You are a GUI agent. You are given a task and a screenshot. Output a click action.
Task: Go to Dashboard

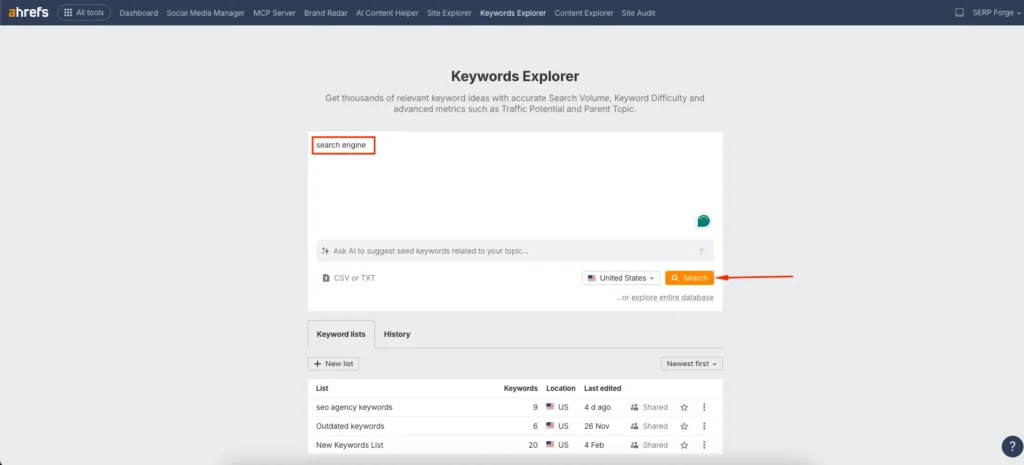(138, 13)
